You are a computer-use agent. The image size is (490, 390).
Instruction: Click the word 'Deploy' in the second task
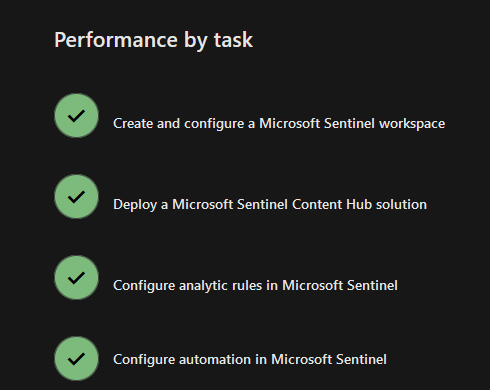(x=135, y=205)
